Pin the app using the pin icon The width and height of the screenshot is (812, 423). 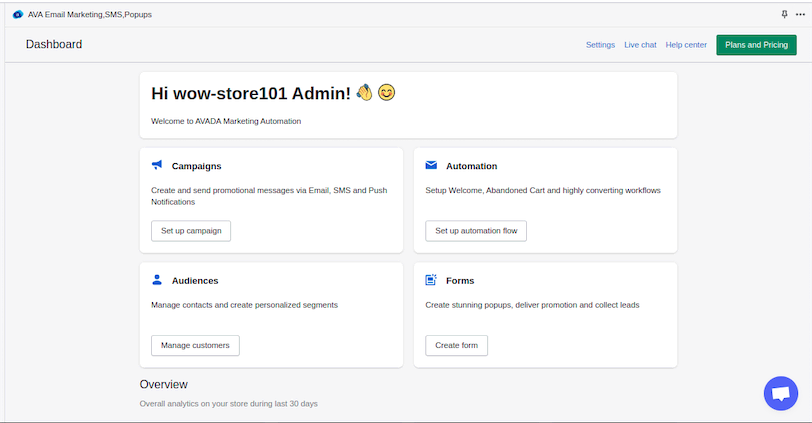pos(785,14)
